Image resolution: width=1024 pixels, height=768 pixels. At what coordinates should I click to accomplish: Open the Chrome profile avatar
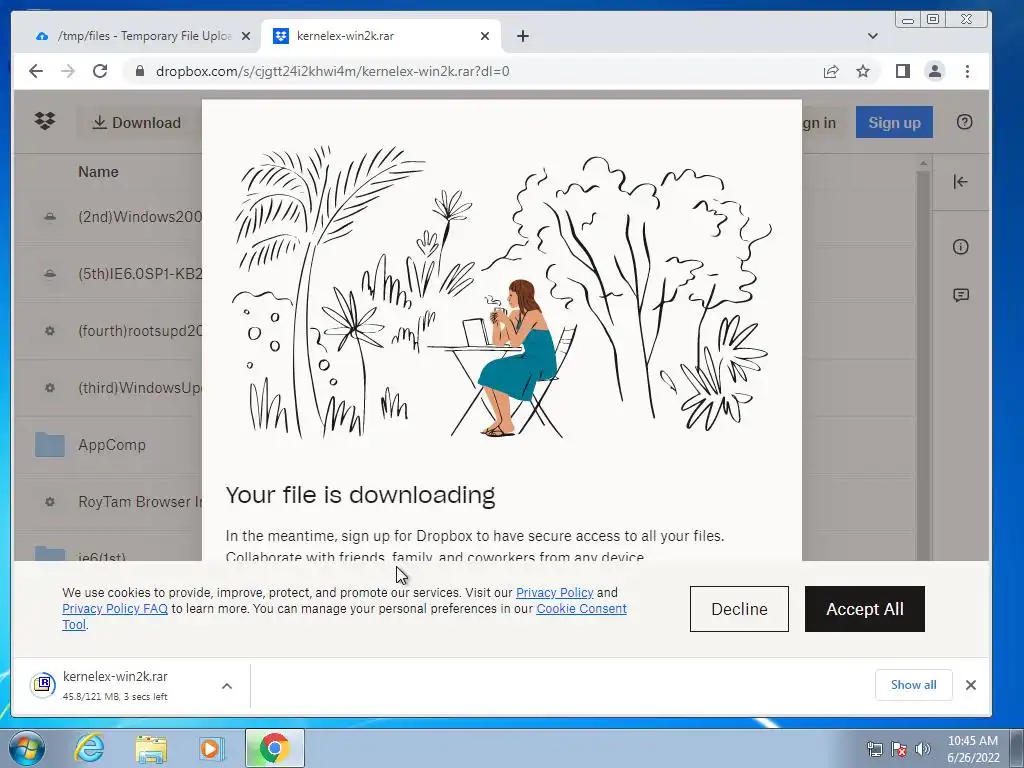pyautogui.click(x=935, y=71)
